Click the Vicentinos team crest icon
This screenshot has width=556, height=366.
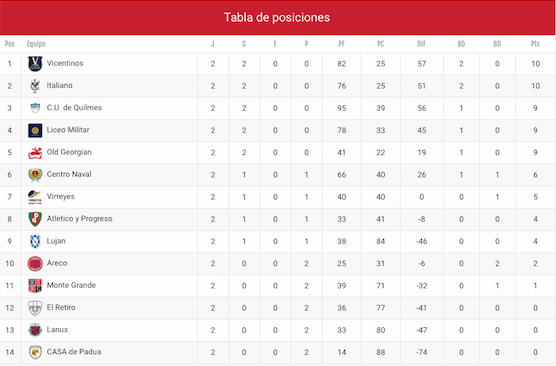pos(35,64)
